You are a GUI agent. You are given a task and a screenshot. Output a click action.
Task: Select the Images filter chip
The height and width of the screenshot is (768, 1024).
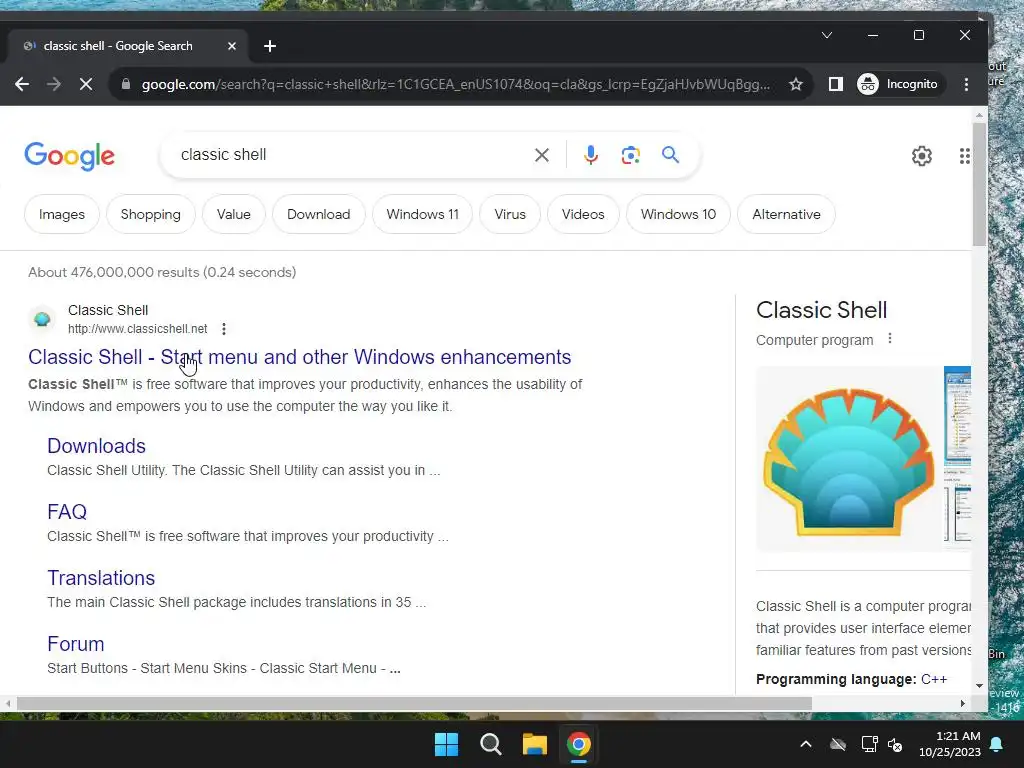61,214
